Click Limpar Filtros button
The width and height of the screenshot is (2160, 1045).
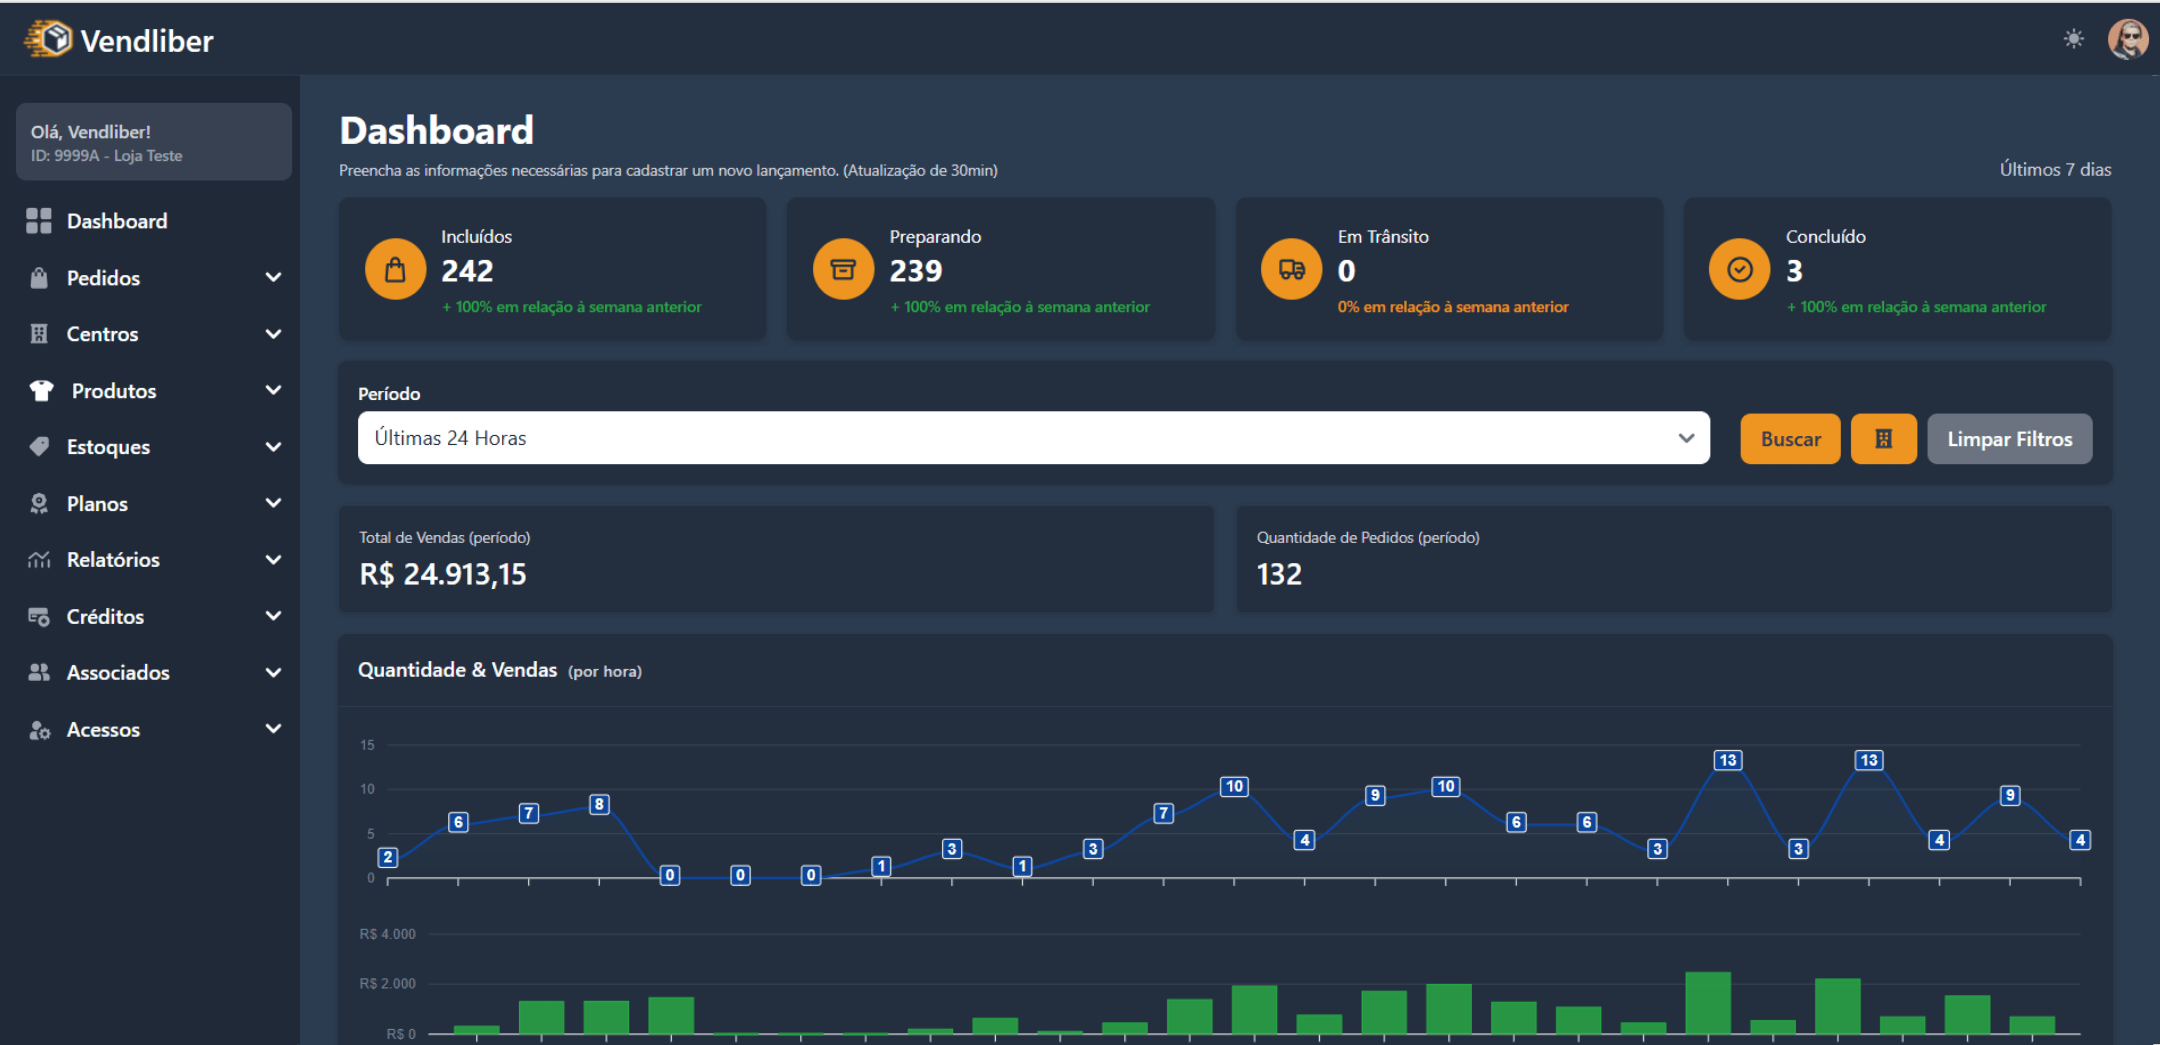(x=2009, y=439)
